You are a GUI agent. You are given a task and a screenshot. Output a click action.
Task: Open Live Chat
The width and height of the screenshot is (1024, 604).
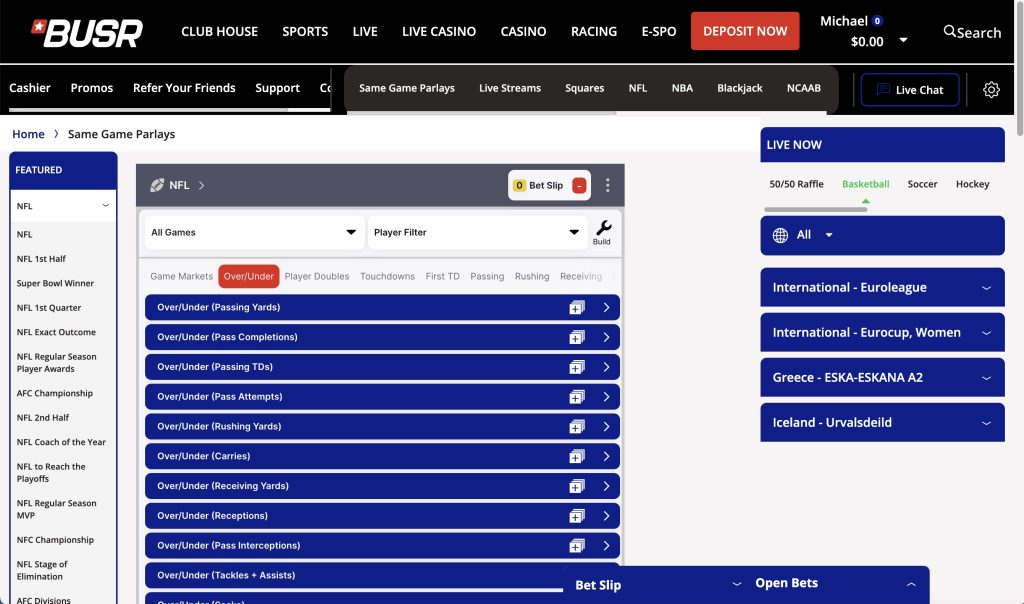pyautogui.click(x=910, y=89)
